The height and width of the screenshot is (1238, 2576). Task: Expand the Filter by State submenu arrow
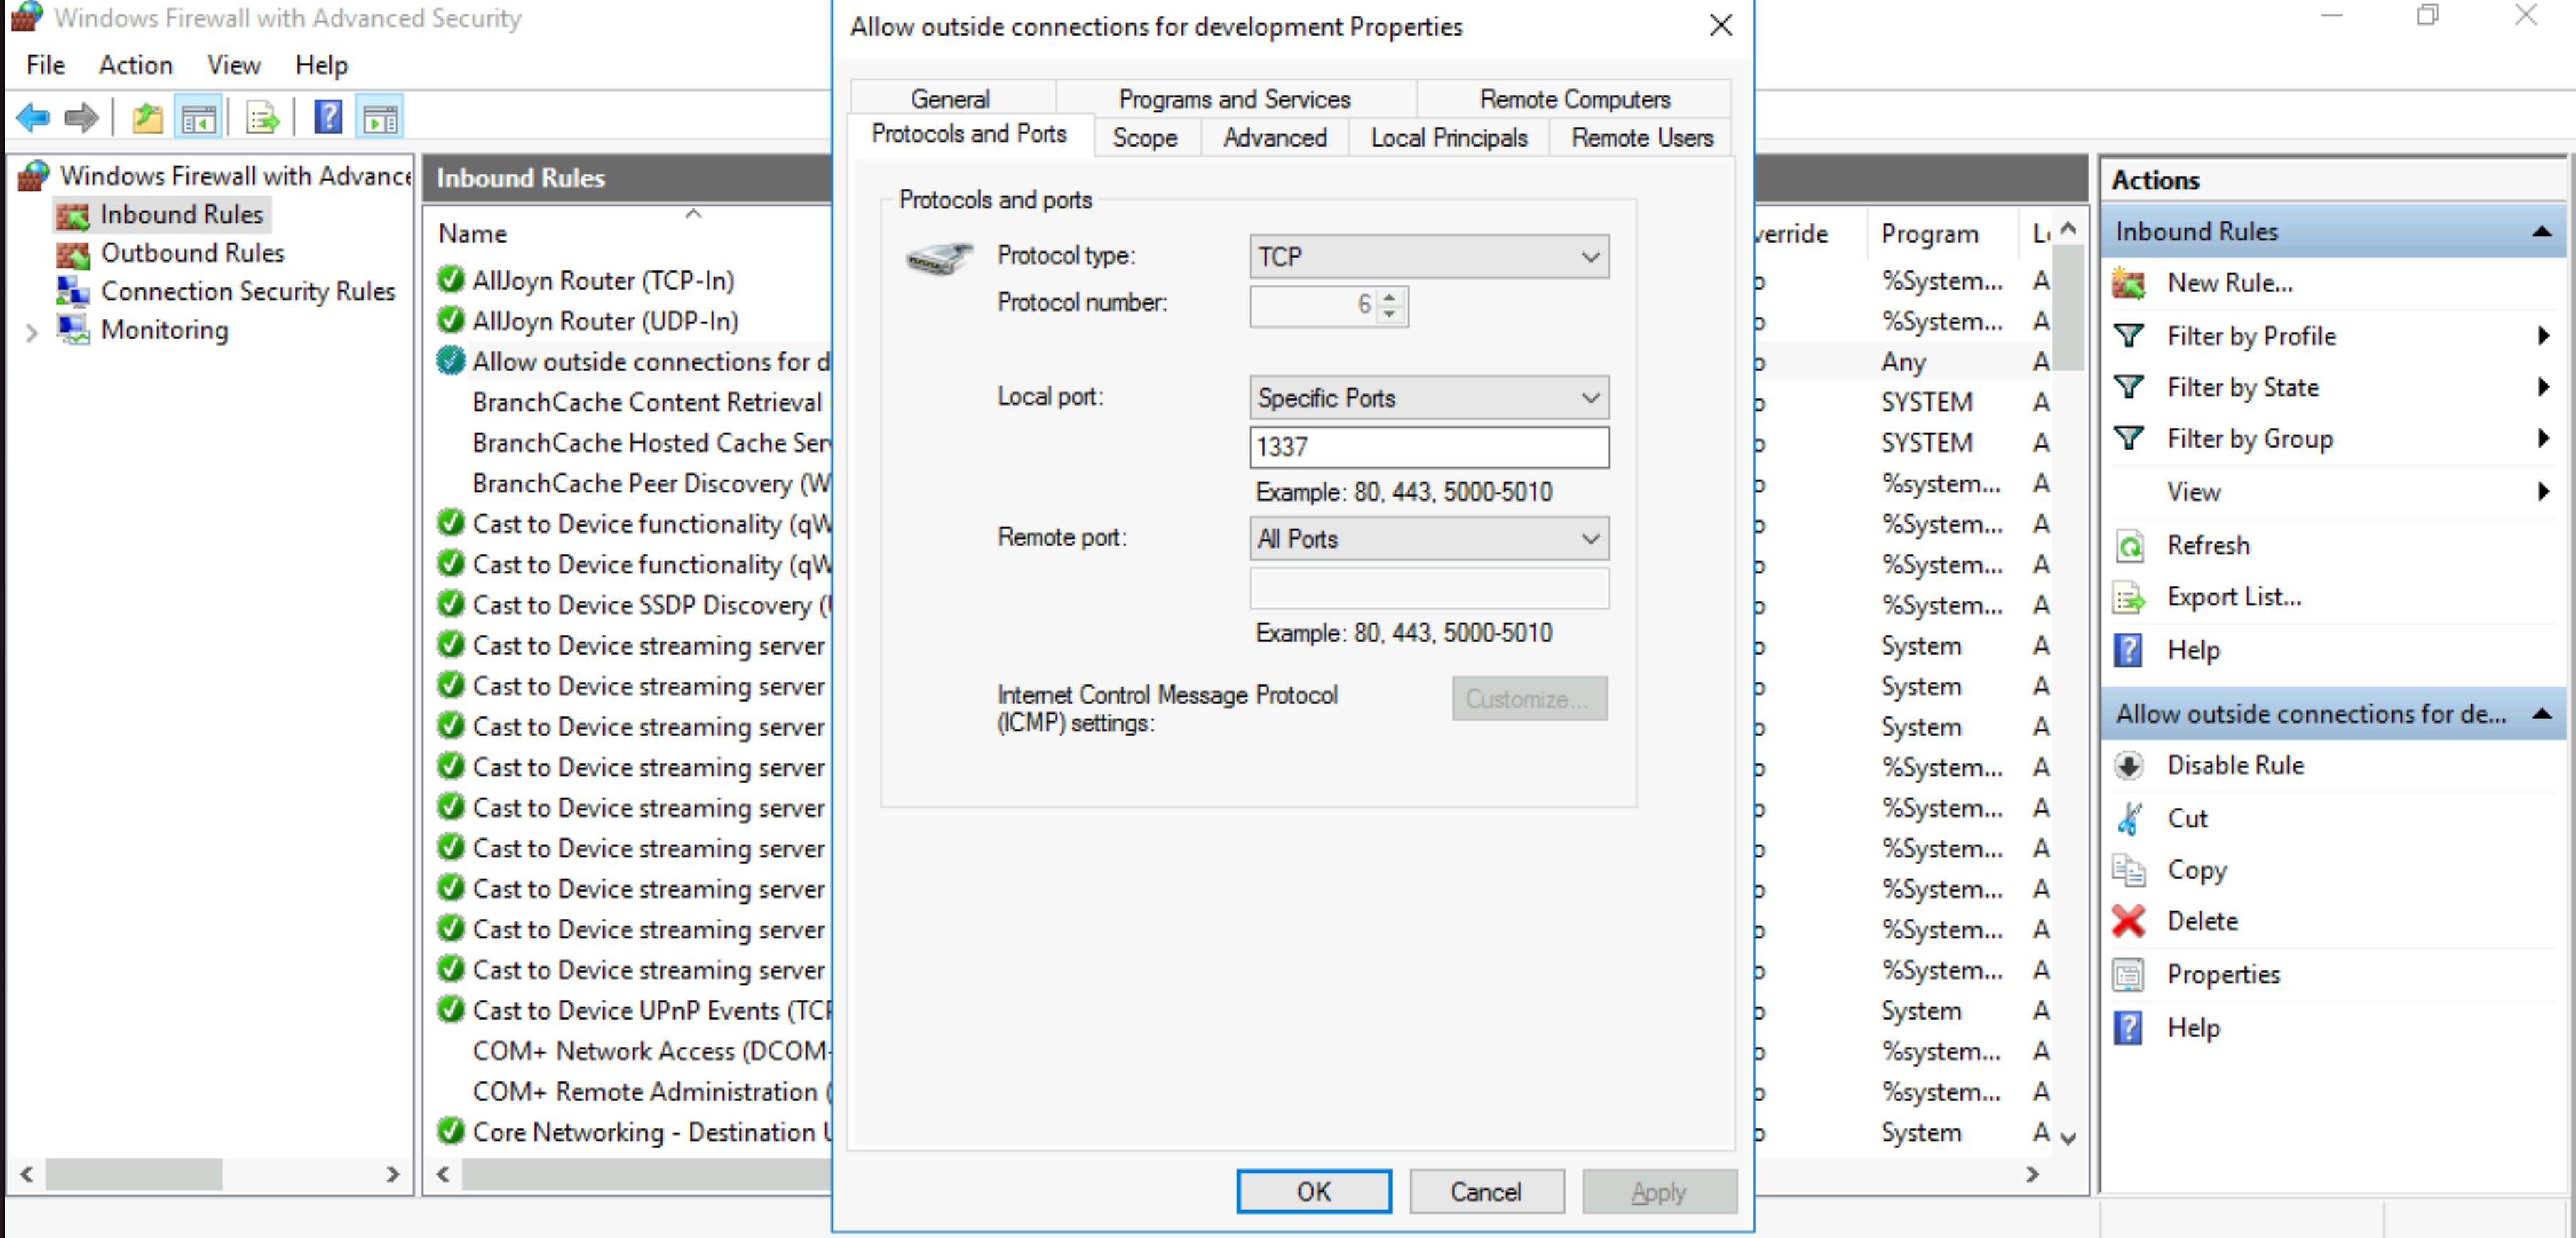(x=2543, y=387)
